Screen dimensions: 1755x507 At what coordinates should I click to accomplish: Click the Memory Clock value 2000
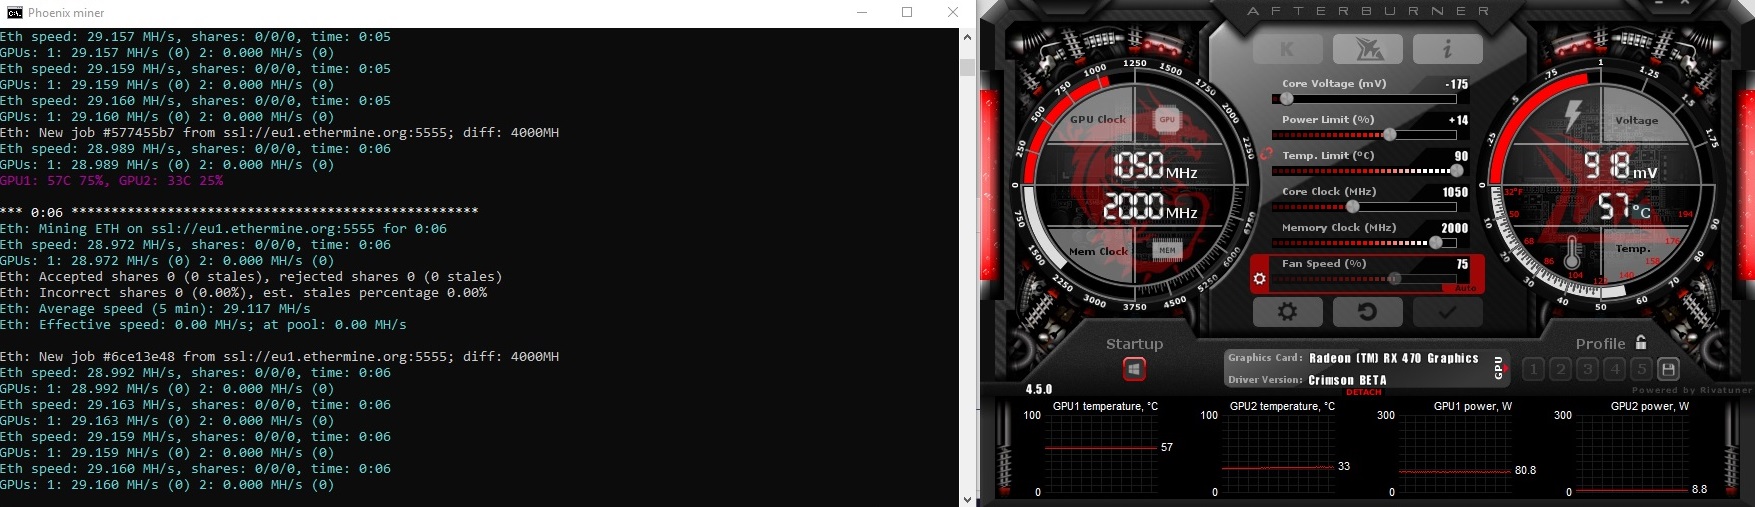[1455, 228]
